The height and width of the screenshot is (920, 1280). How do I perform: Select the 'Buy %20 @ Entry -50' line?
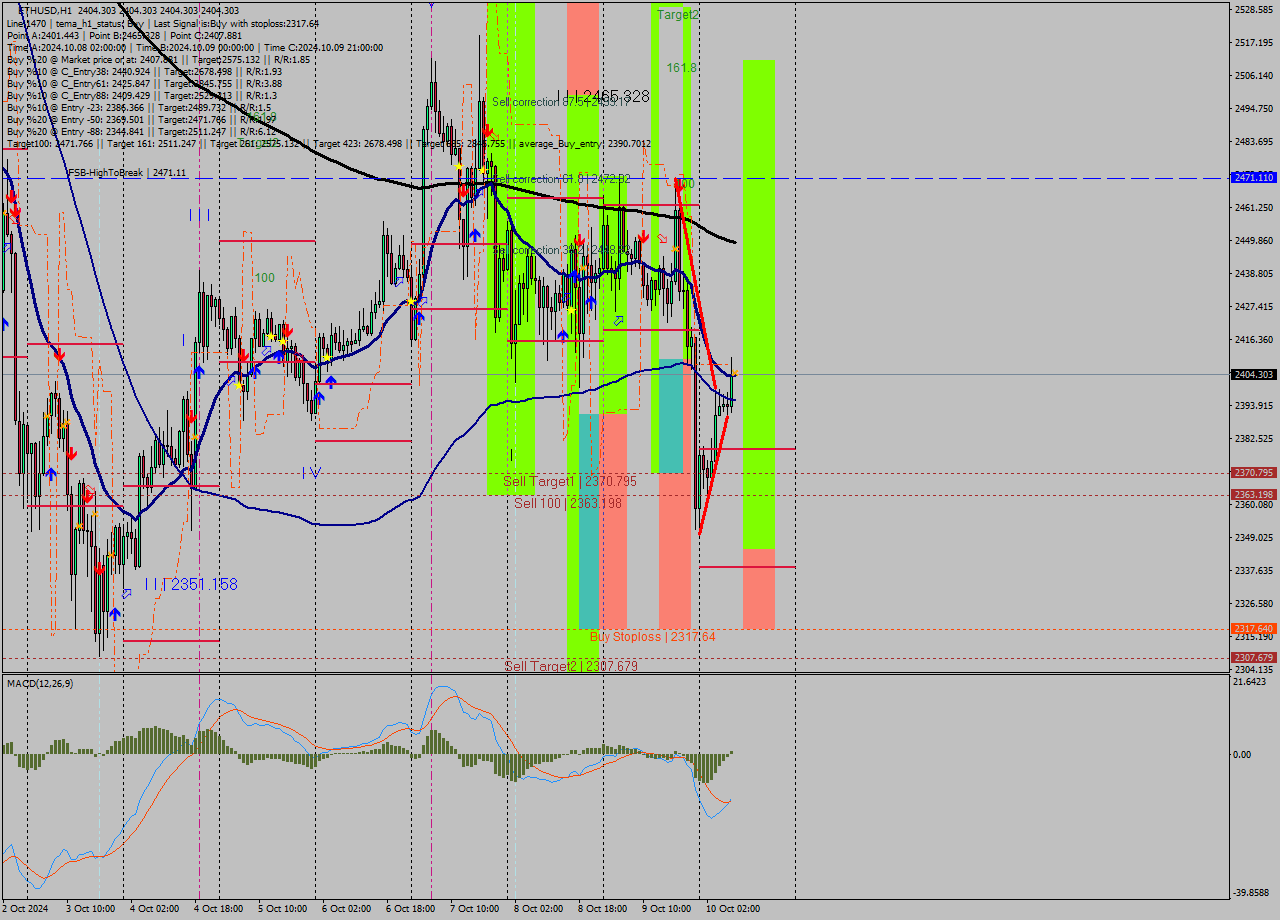point(141,120)
